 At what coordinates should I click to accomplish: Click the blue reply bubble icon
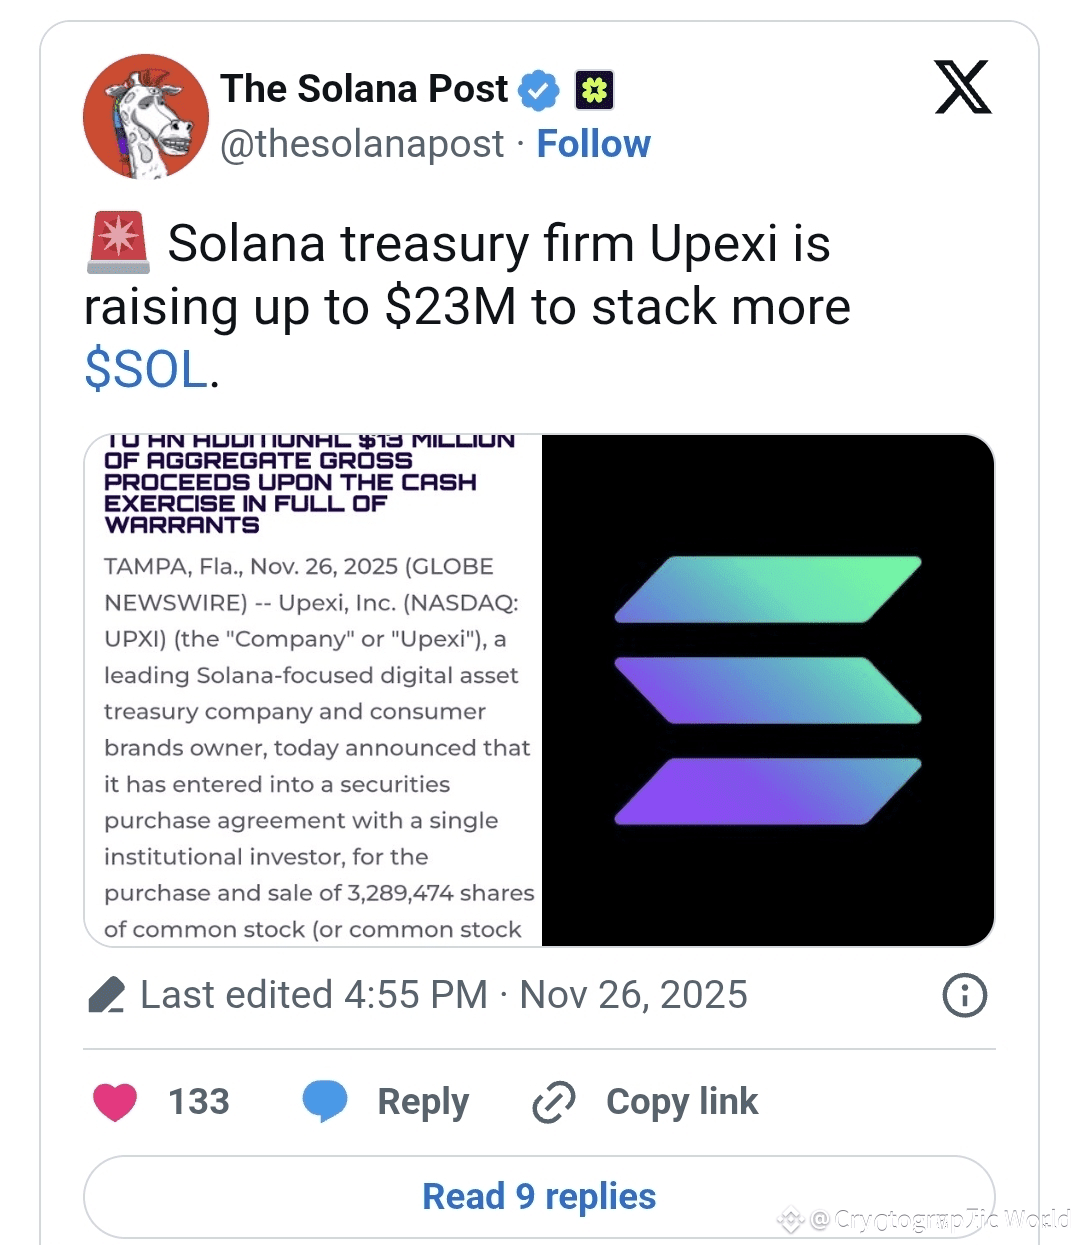pos(325,1101)
